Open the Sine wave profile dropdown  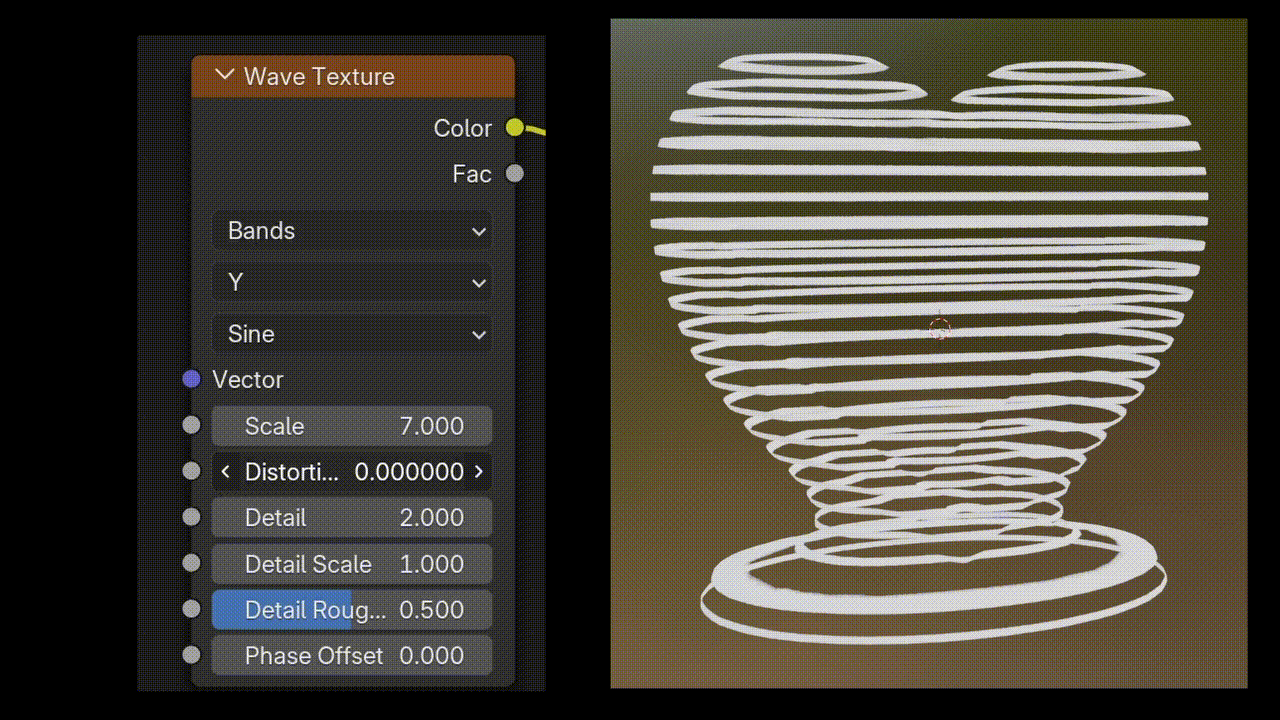pyautogui.click(x=352, y=334)
